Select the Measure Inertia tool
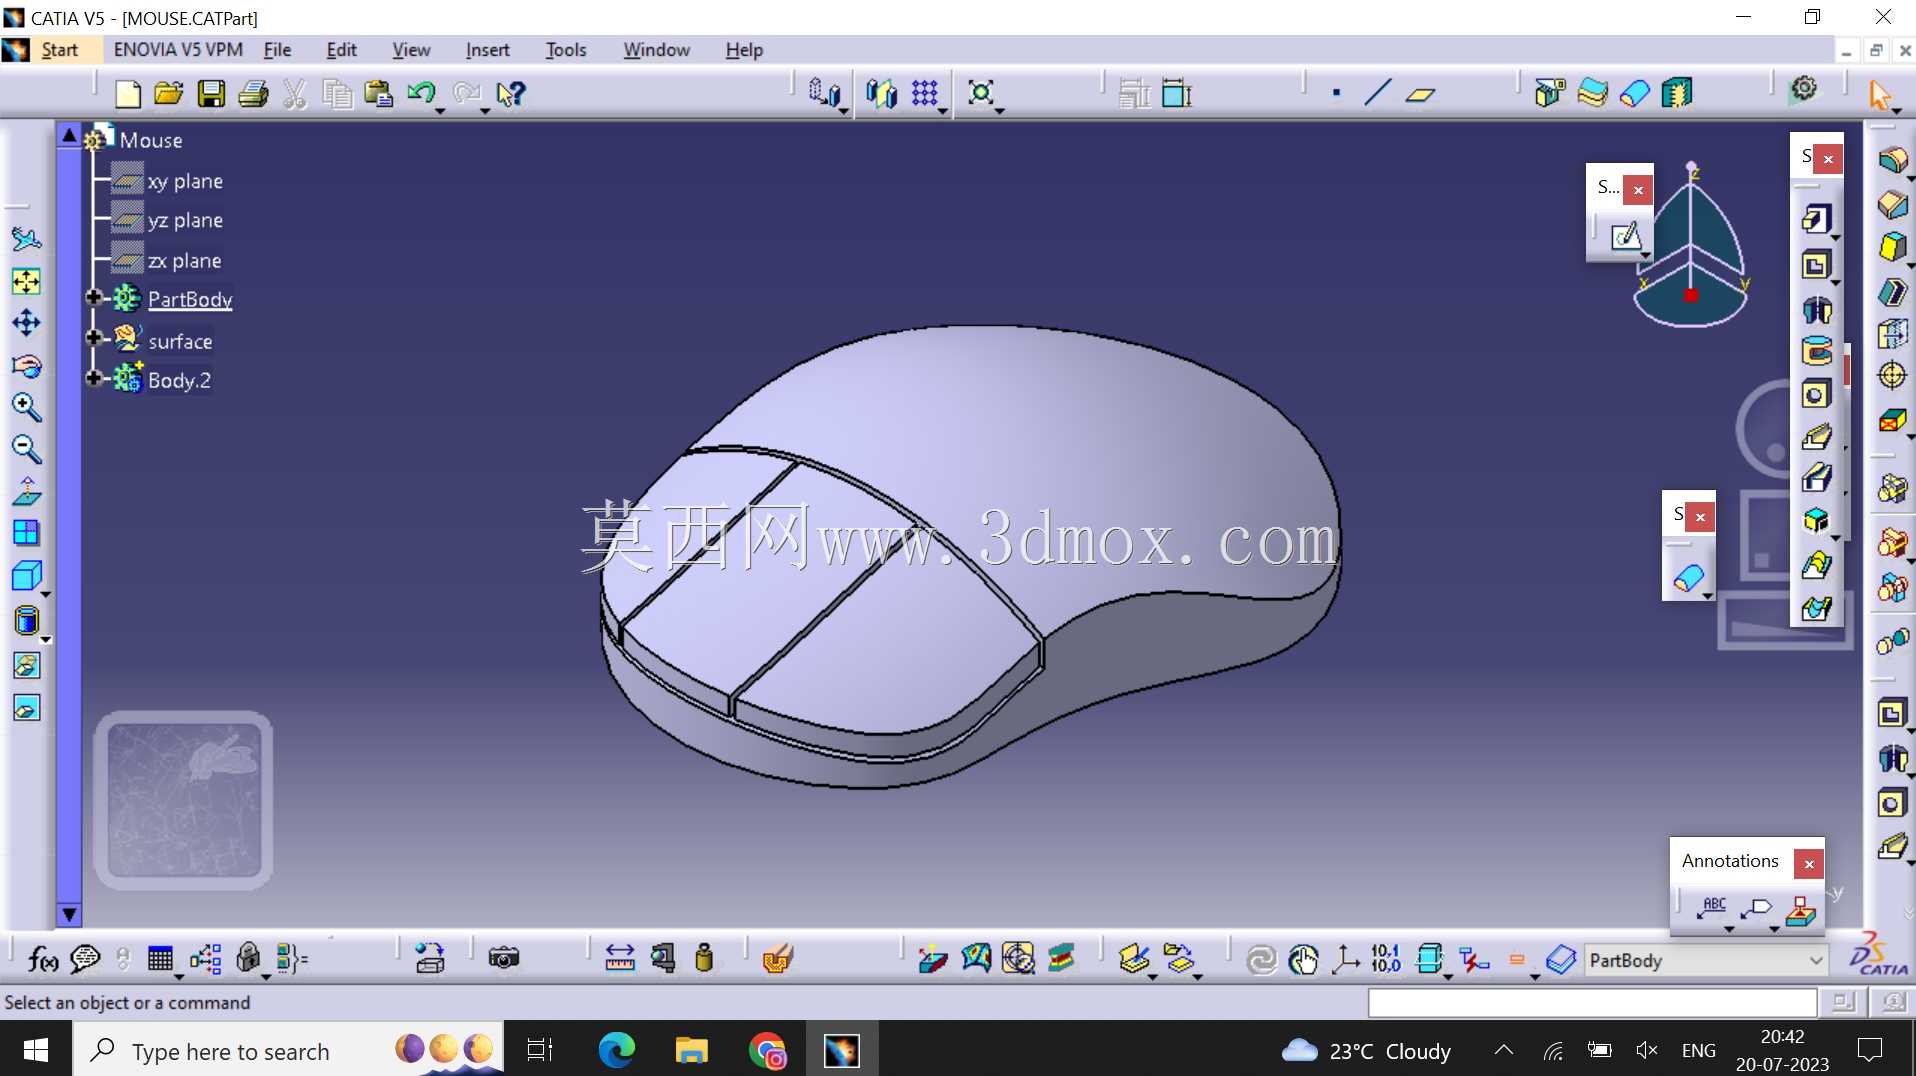Viewport: 1916px width, 1076px height. click(704, 959)
